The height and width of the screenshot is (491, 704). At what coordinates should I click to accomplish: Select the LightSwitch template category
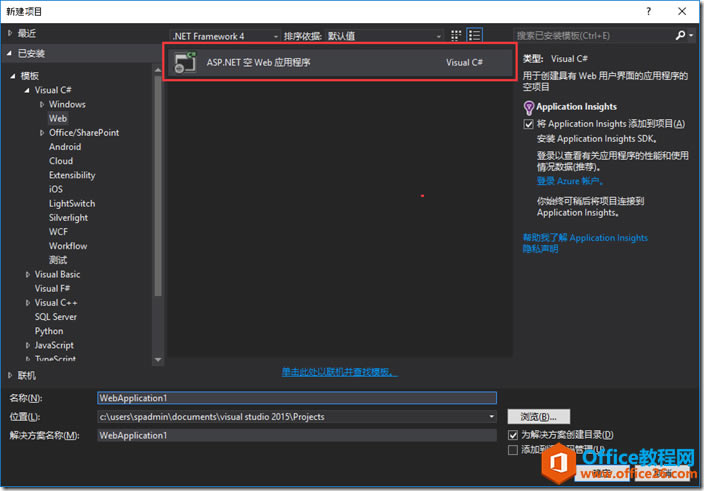click(x=72, y=203)
